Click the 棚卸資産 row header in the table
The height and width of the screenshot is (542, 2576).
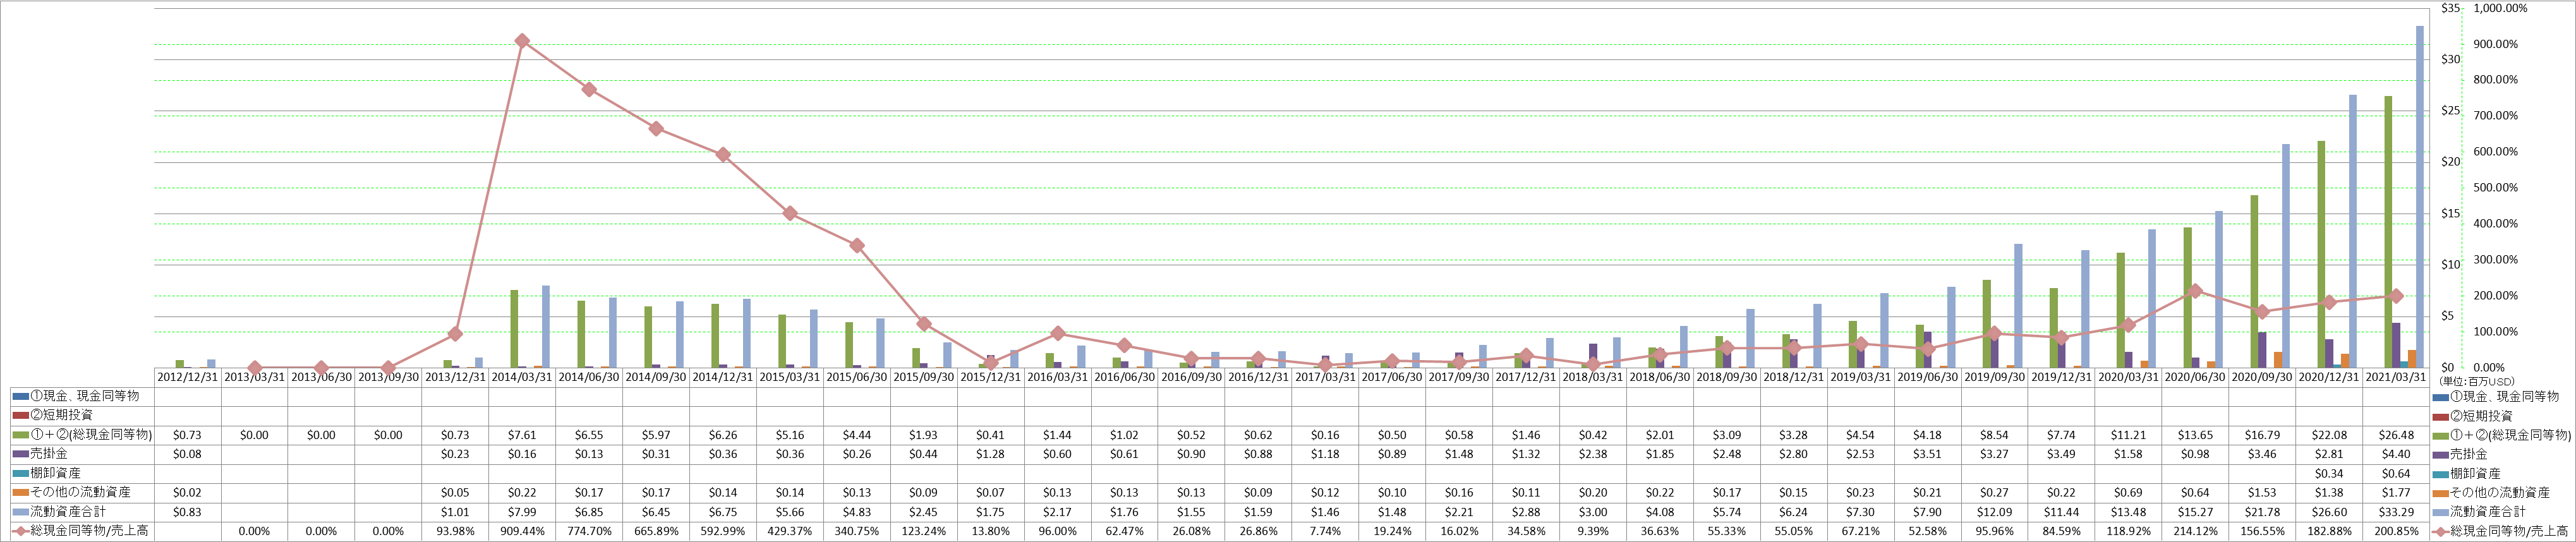[55, 473]
